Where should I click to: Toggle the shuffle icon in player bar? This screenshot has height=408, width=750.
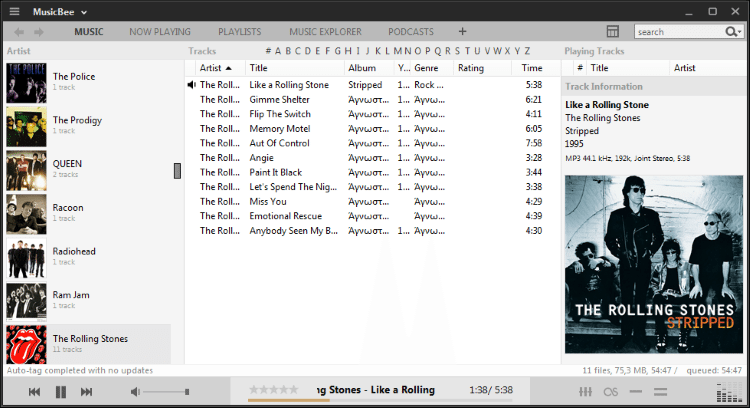click(661, 392)
